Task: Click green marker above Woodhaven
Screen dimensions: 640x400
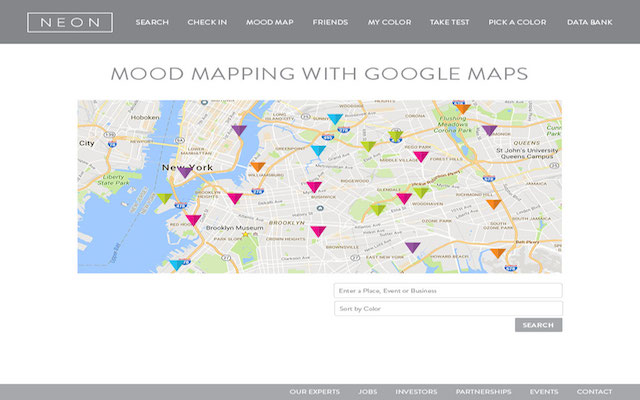Action: [x=420, y=193]
